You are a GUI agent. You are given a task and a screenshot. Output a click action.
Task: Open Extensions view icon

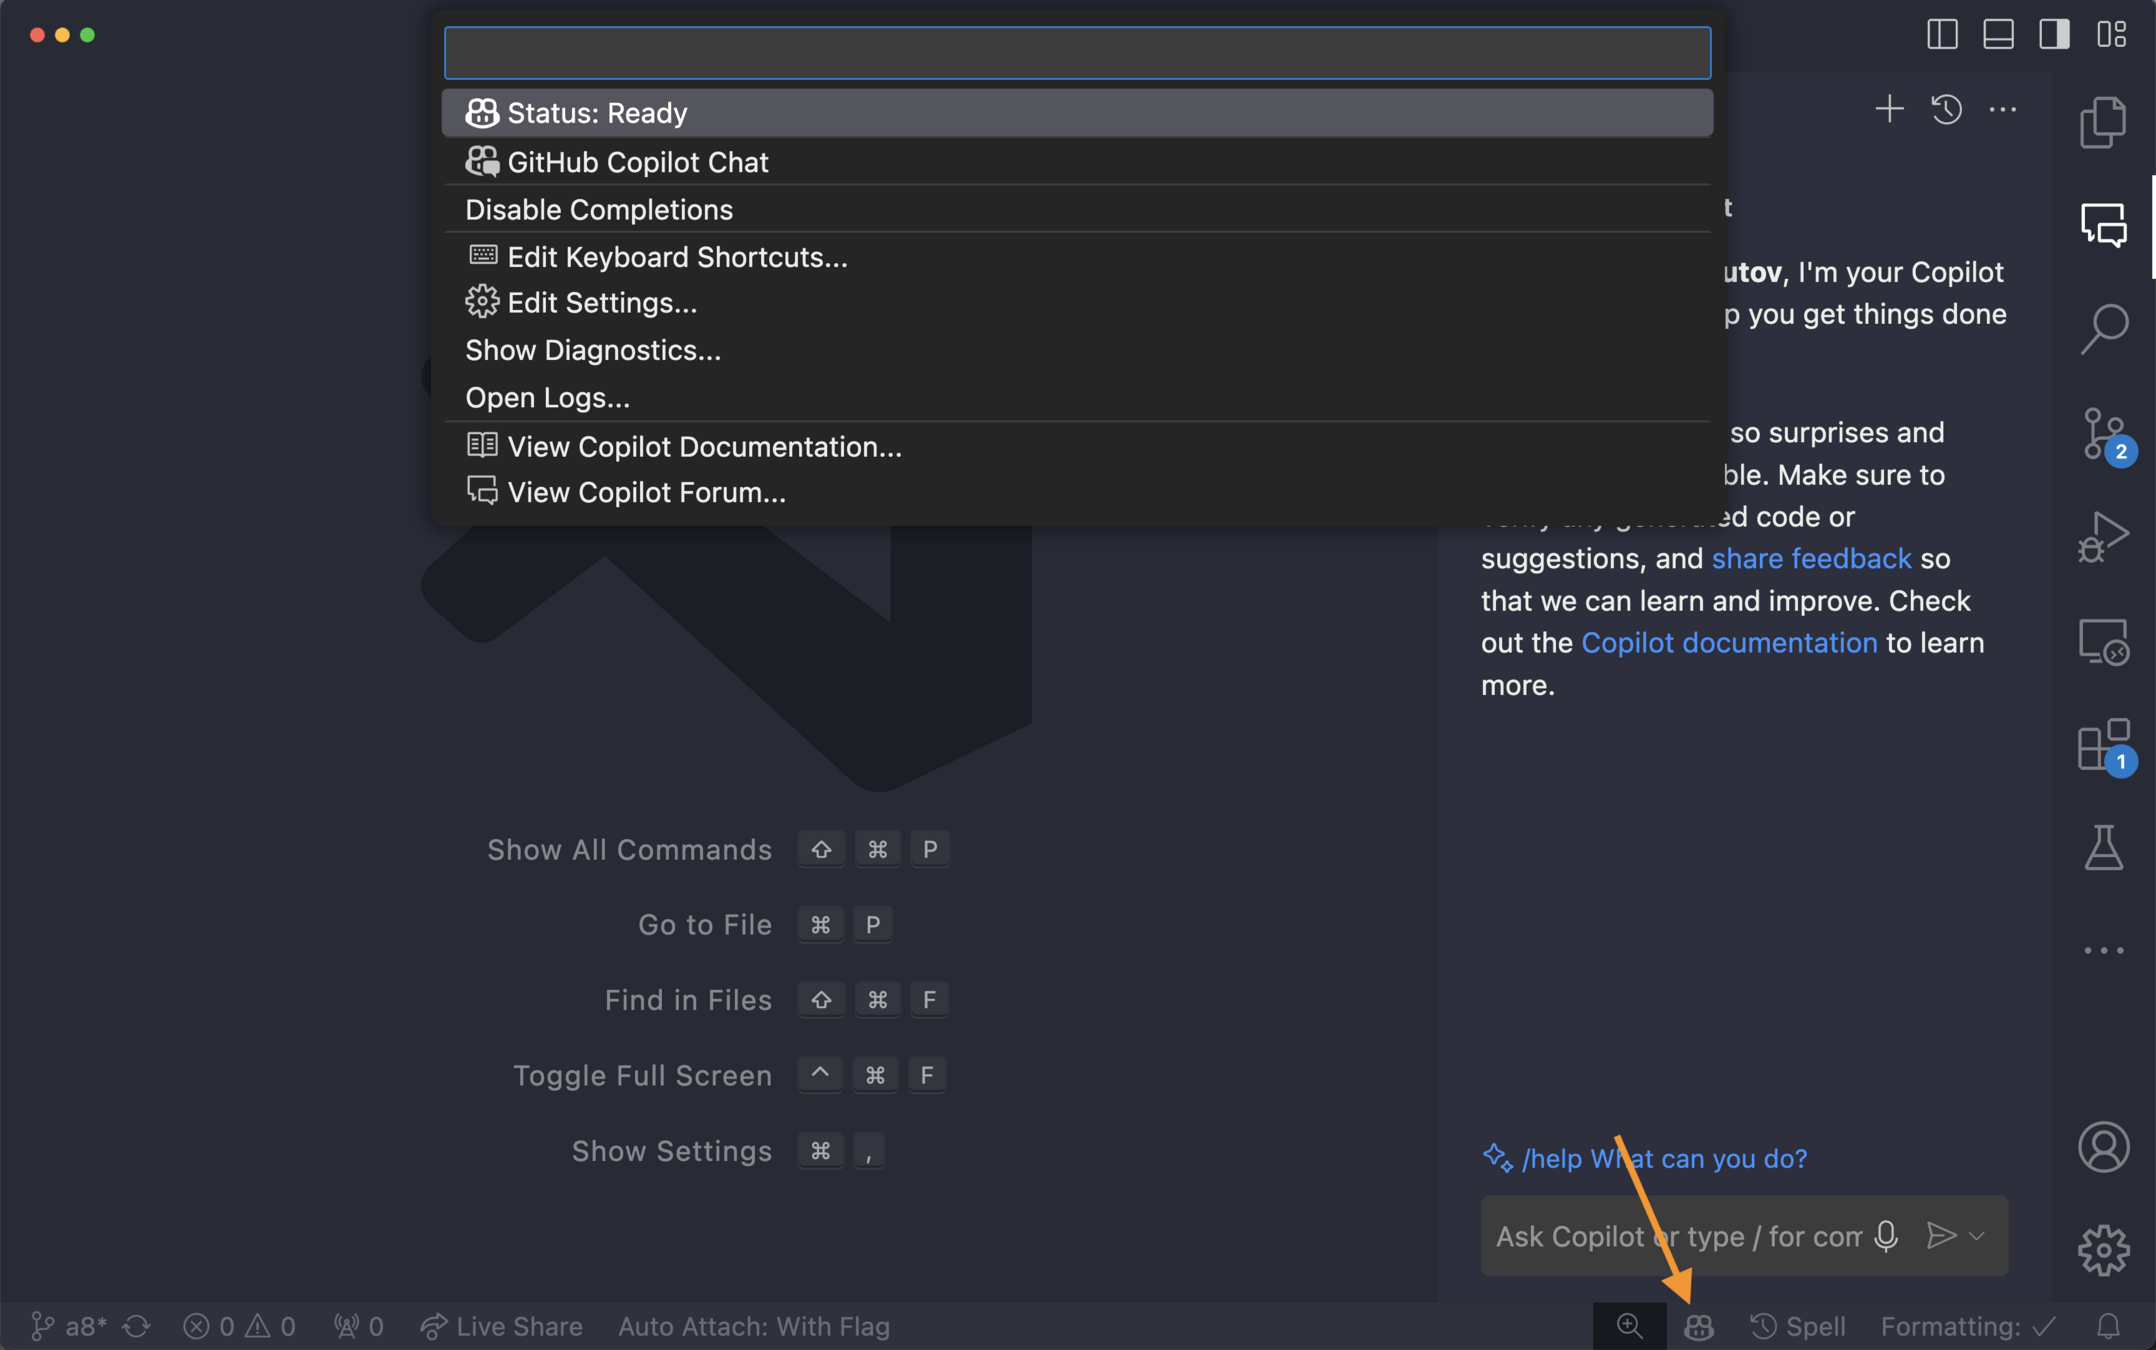2103,745
